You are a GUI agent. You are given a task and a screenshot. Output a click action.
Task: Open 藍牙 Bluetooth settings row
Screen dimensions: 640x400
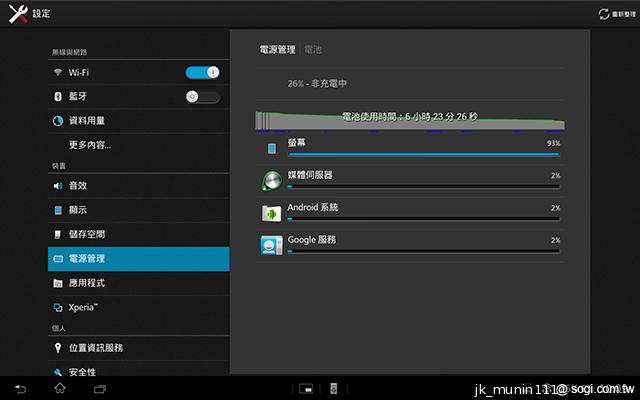pyautogui.click(x=139, y=97)
